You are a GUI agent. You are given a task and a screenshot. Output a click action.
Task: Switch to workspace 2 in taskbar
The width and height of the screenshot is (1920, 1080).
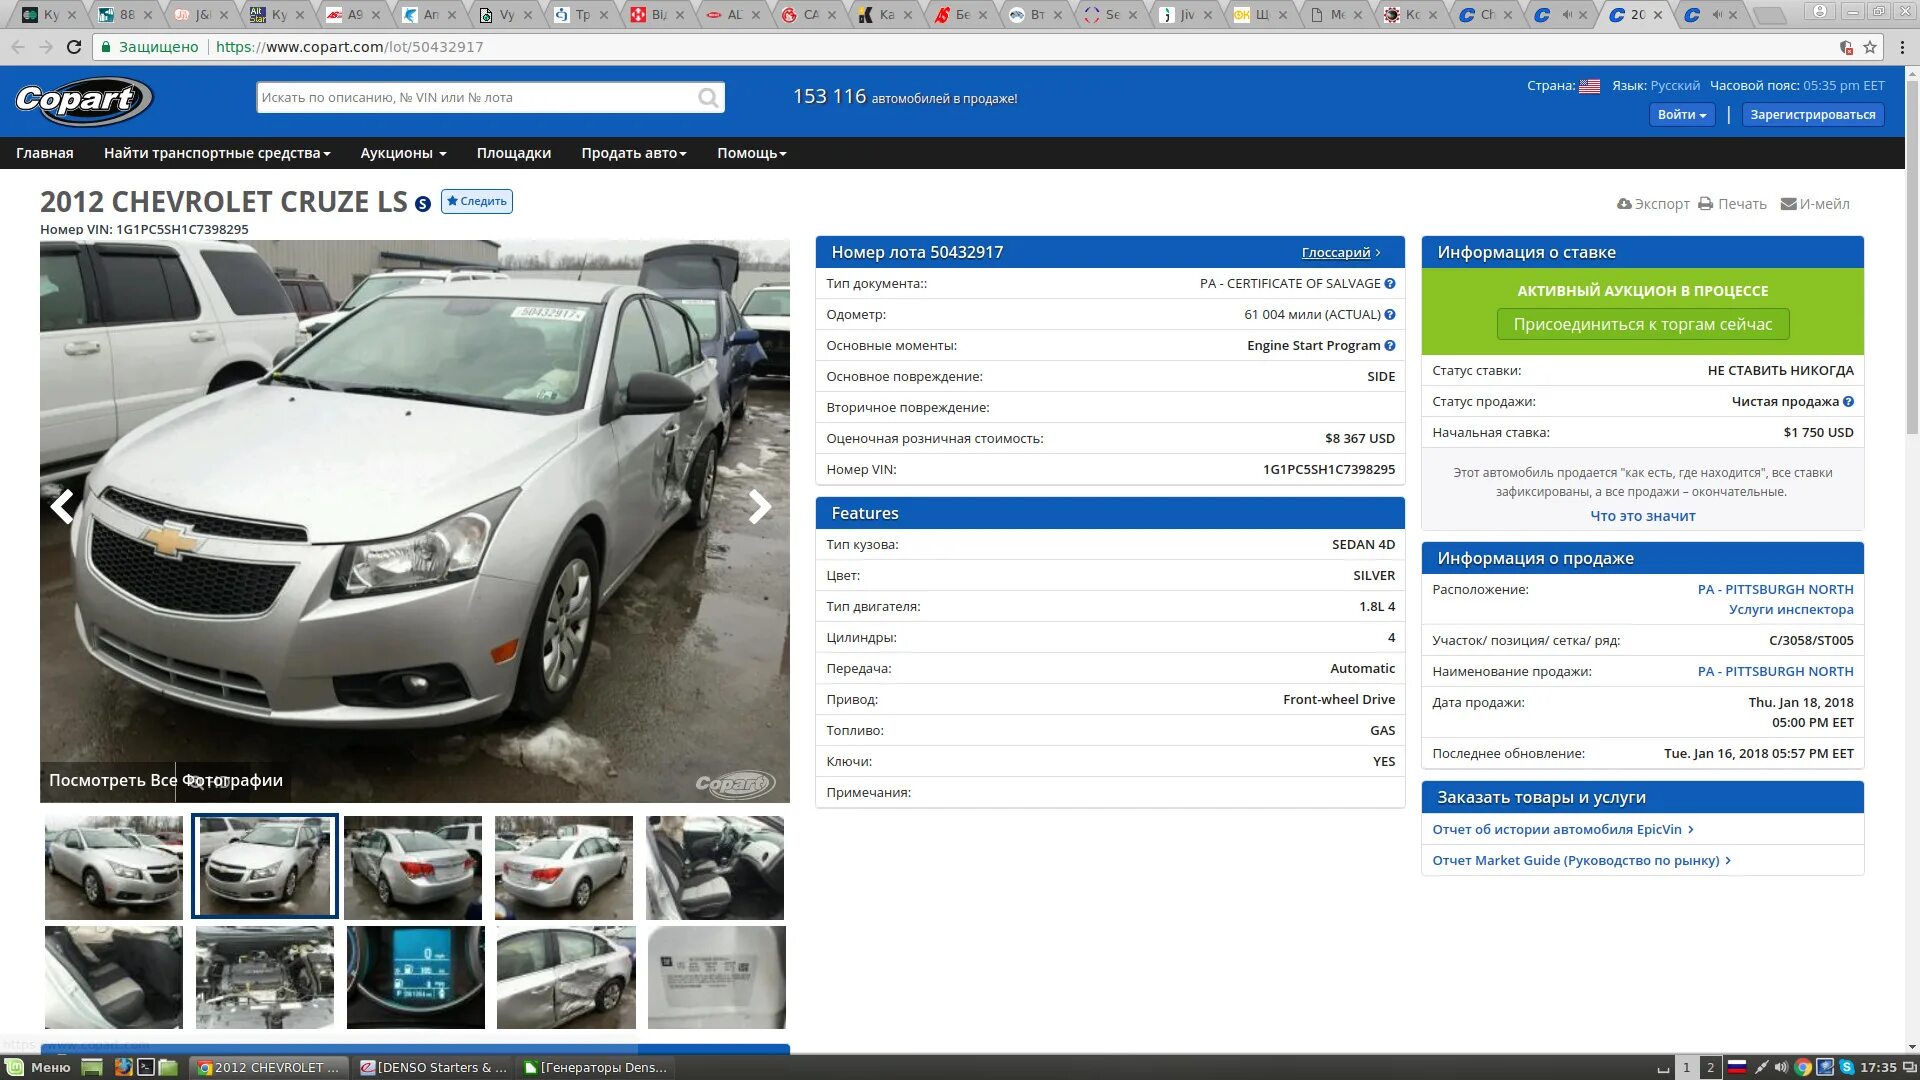pos(1711,1067)
